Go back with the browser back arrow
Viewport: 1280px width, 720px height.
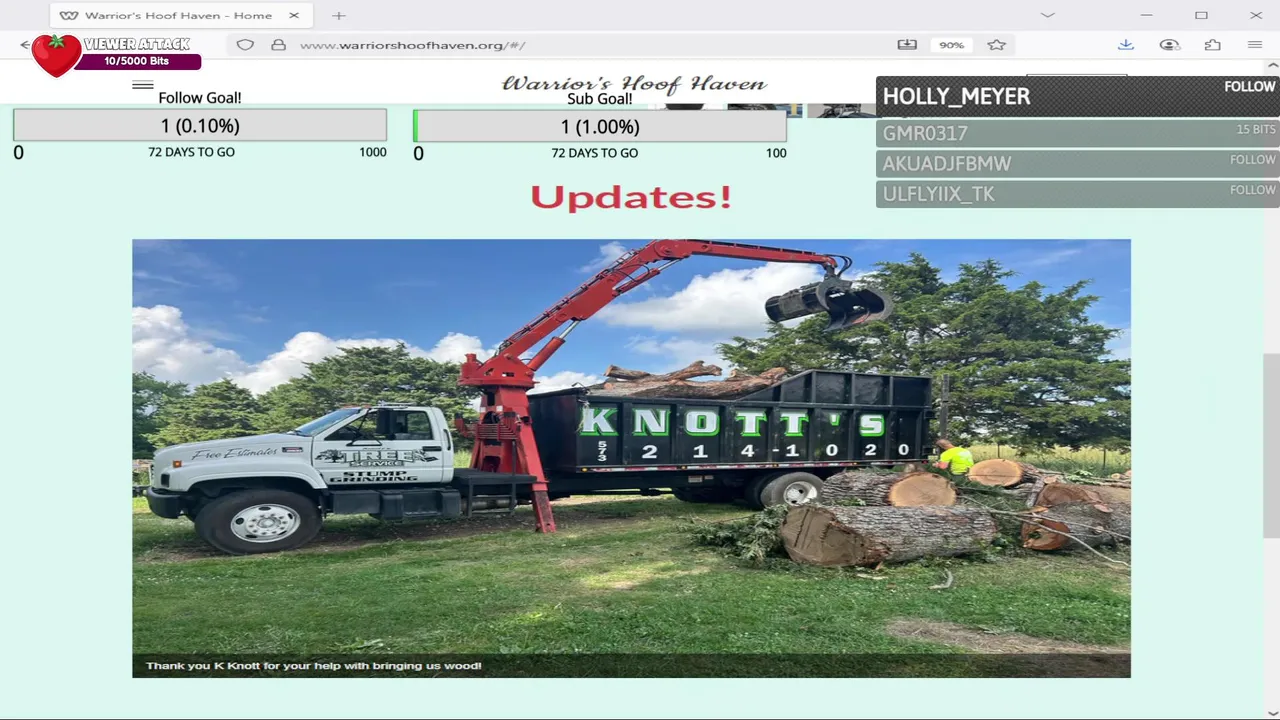click(x=24, y=45)
